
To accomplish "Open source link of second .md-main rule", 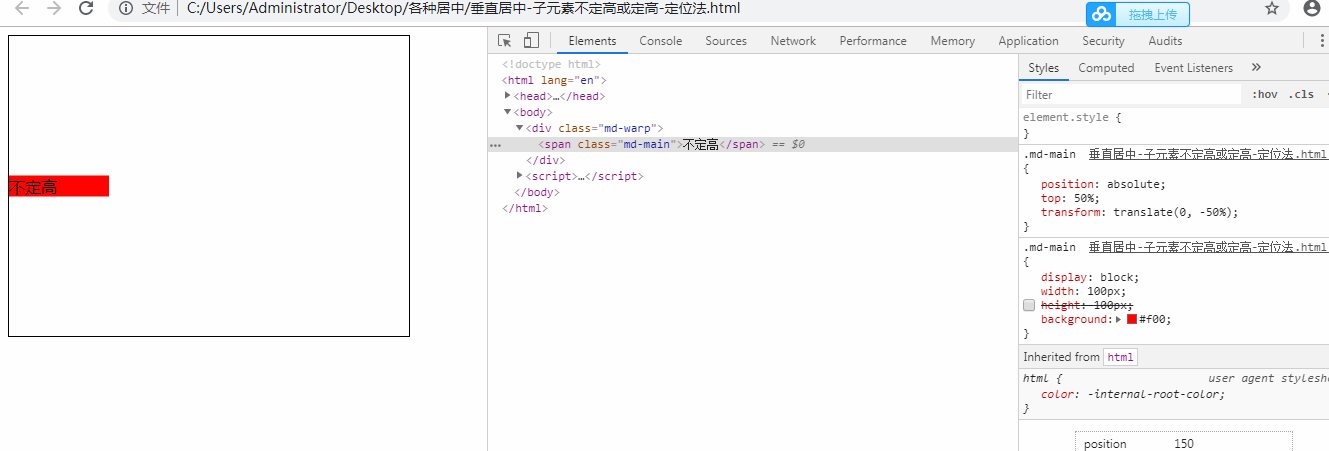I will click(x=1208, y=247).
